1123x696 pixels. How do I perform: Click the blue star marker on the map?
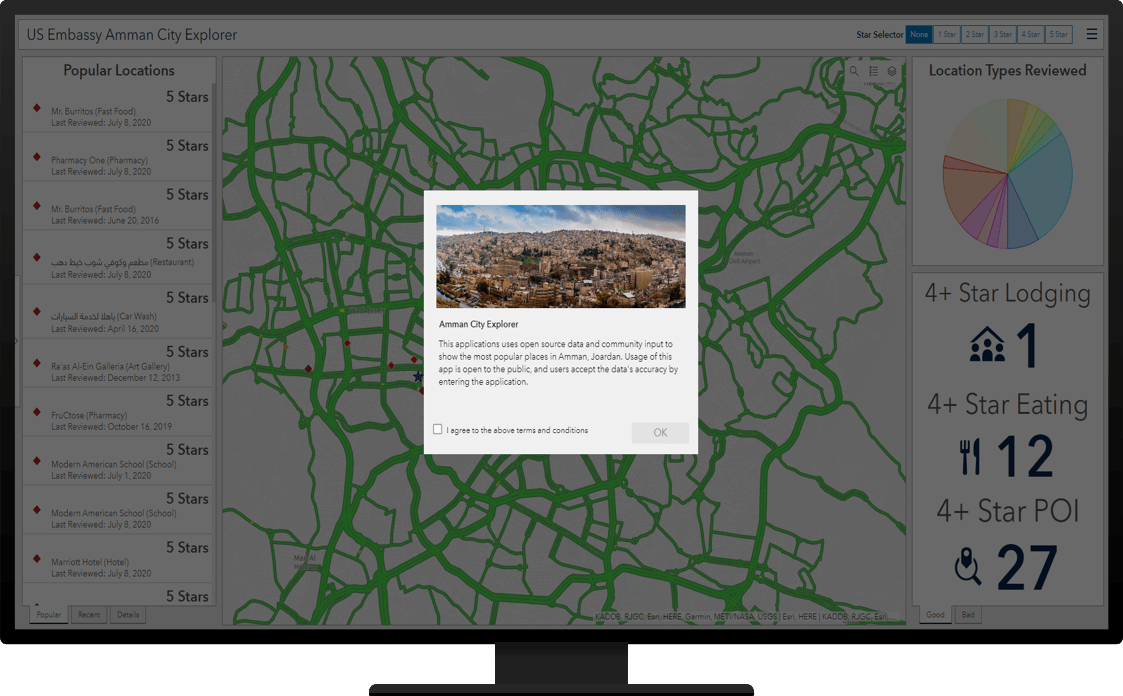[418, 376]
